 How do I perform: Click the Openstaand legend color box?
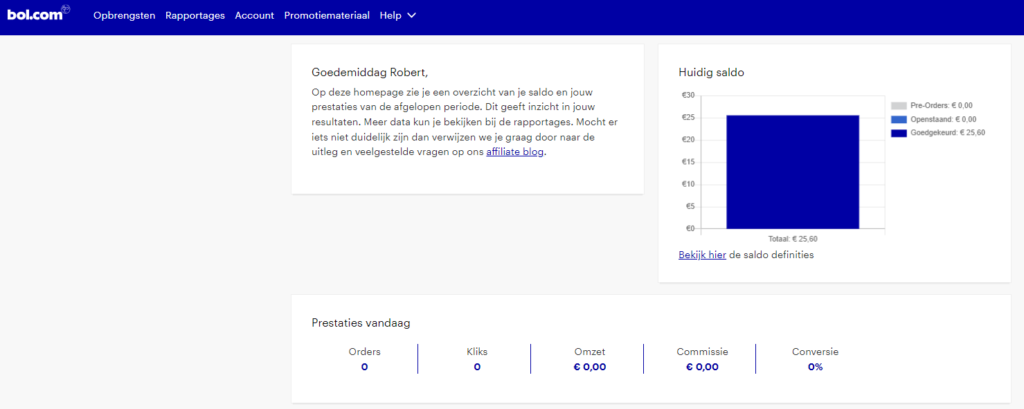[898, 119]
